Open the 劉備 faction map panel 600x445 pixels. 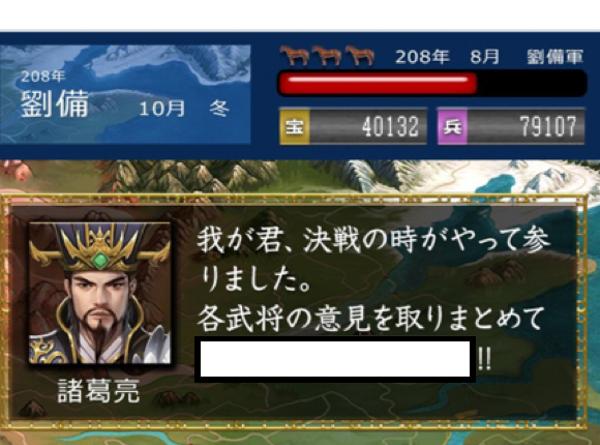tap(125, 94)
